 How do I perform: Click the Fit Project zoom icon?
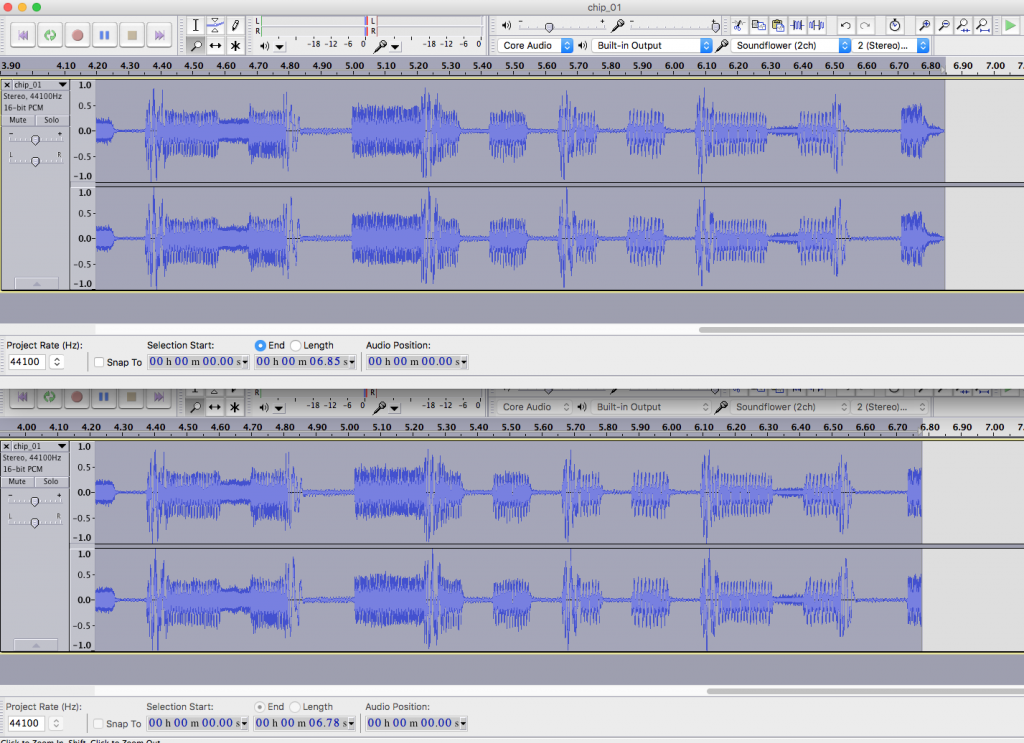point(983,25)
